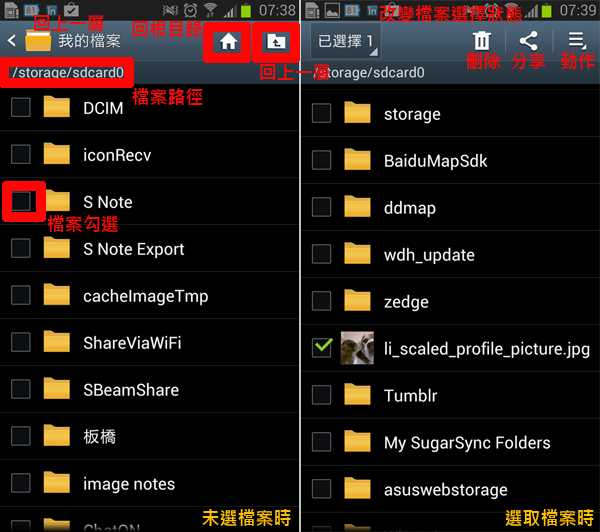Tick the checkbox next to ShareViaWiFi
This screenshot has height=532, width=600.
(x=21, y=342)
